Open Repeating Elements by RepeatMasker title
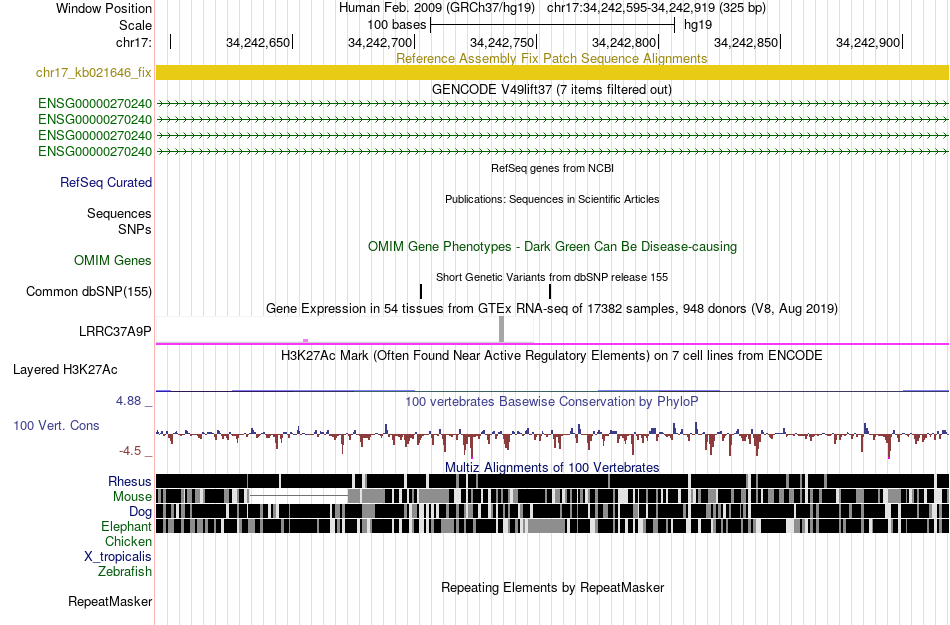Image resolution: width=950 pixels, height=625 pixels. (553, 587)
